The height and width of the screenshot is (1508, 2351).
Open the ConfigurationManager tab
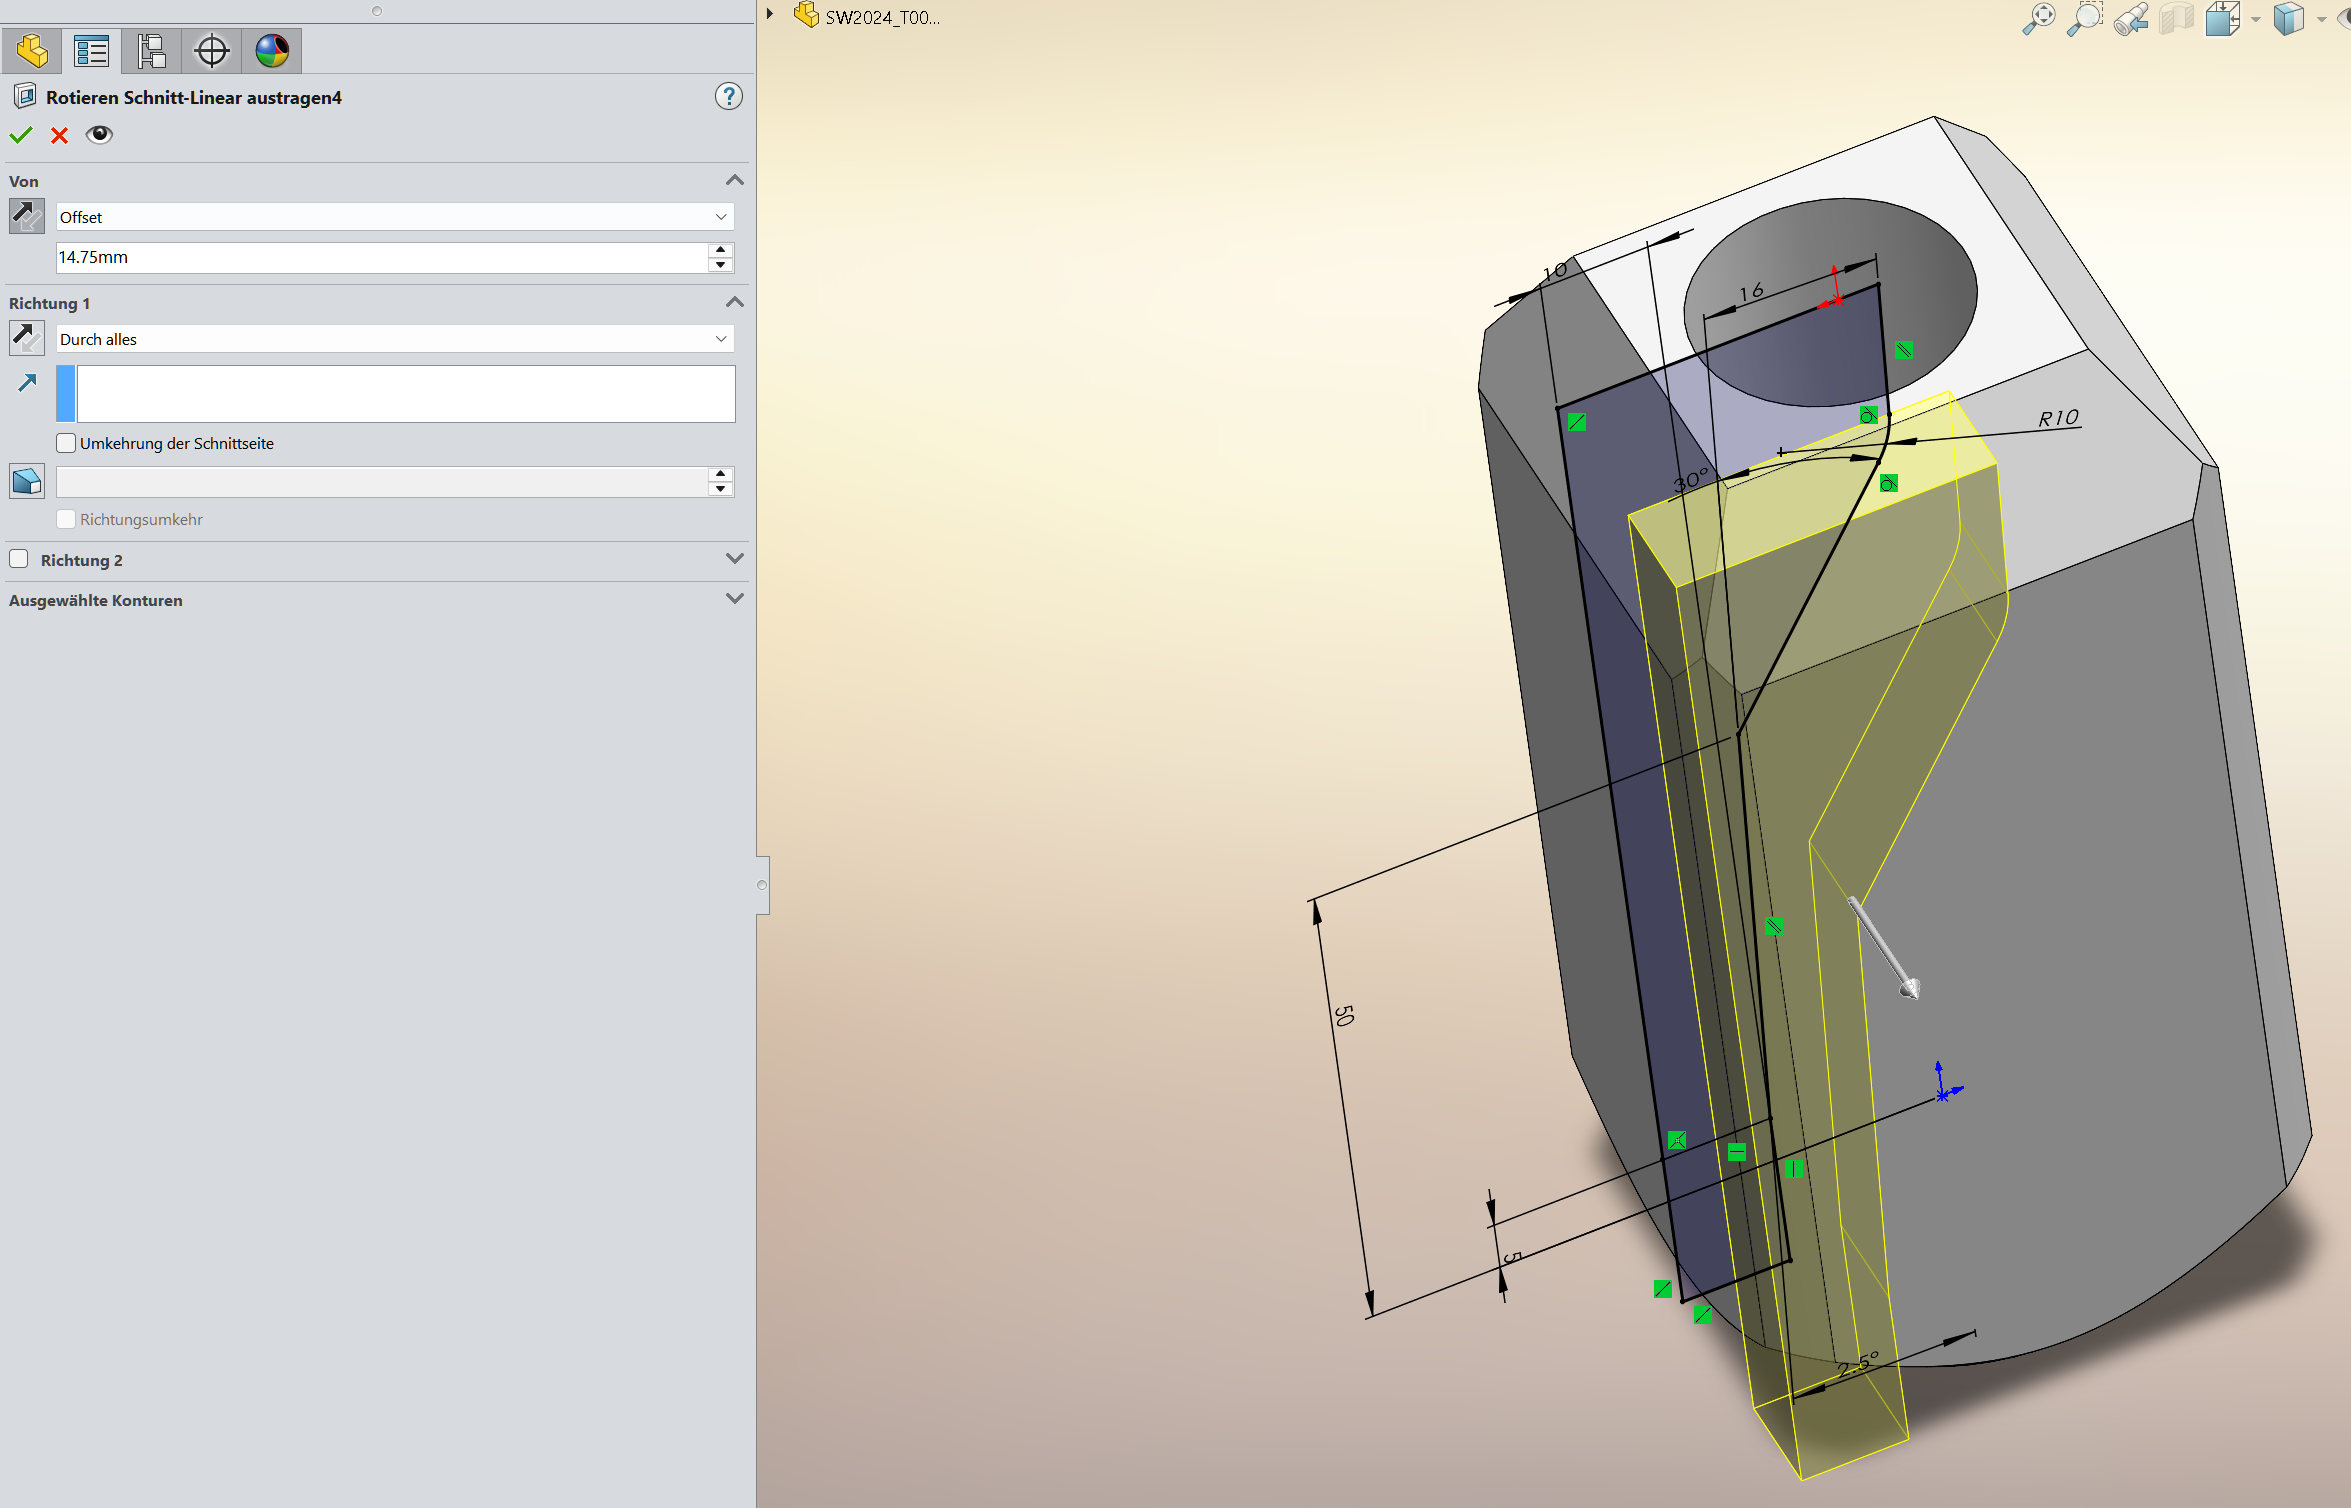click(152, 51)
